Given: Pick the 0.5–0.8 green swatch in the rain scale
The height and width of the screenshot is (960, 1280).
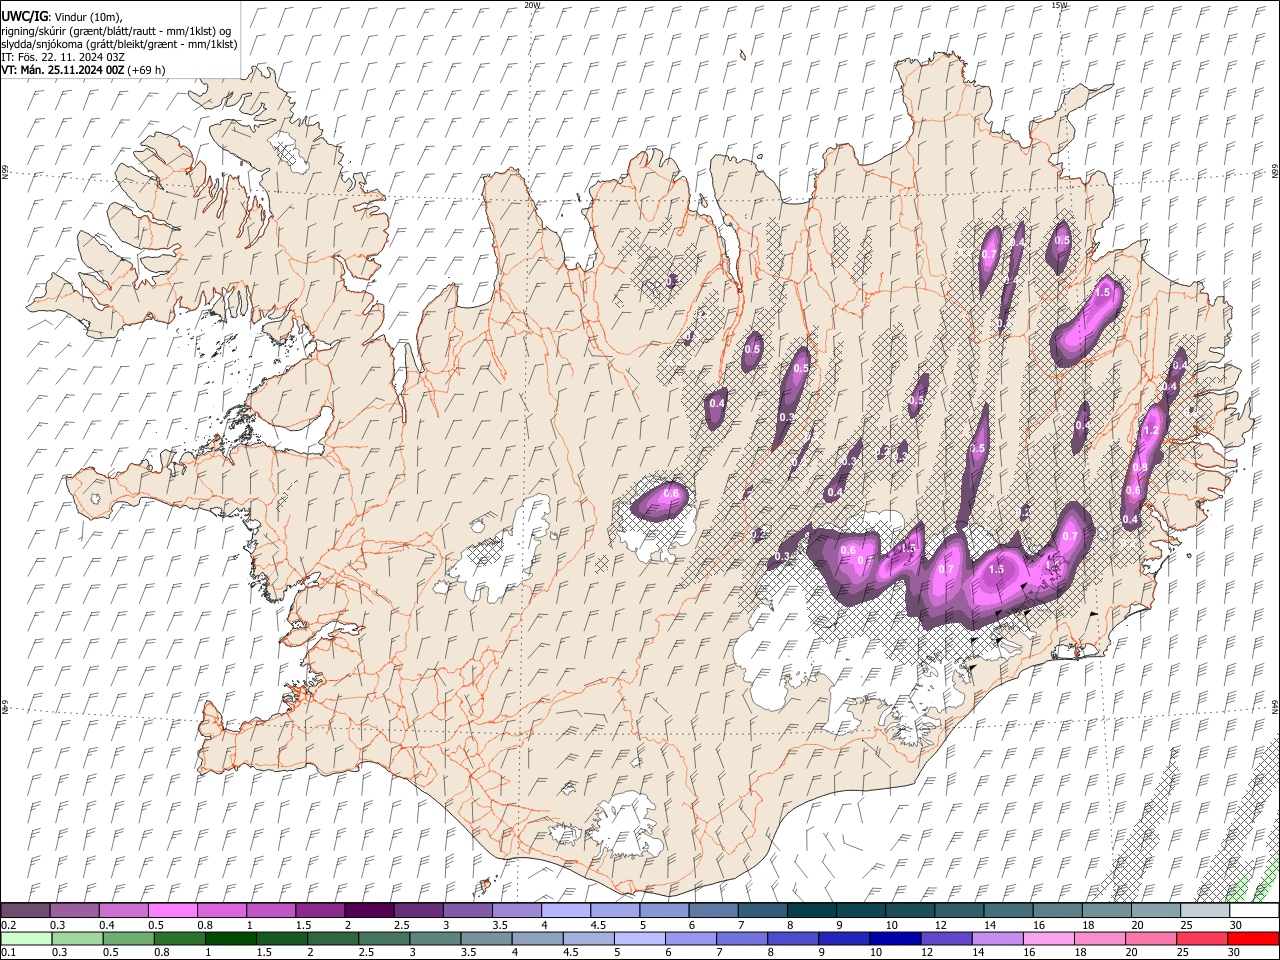Looking at the screenshot, I should [128, 938].
